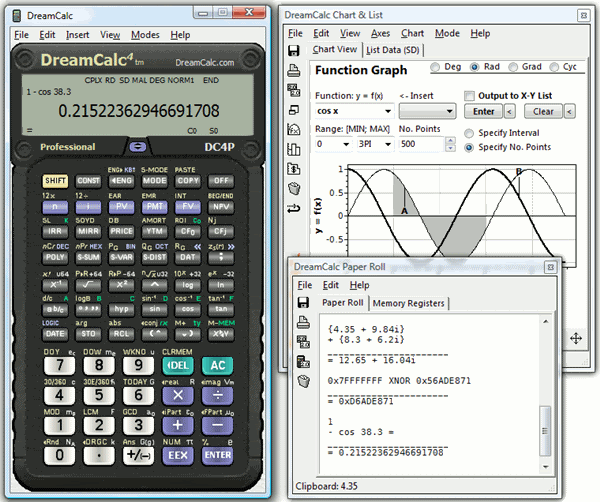The width and height of the screenshot is (600, 502).
Task: Click the cos key on calculator
Action: click(x=188, y=309)
